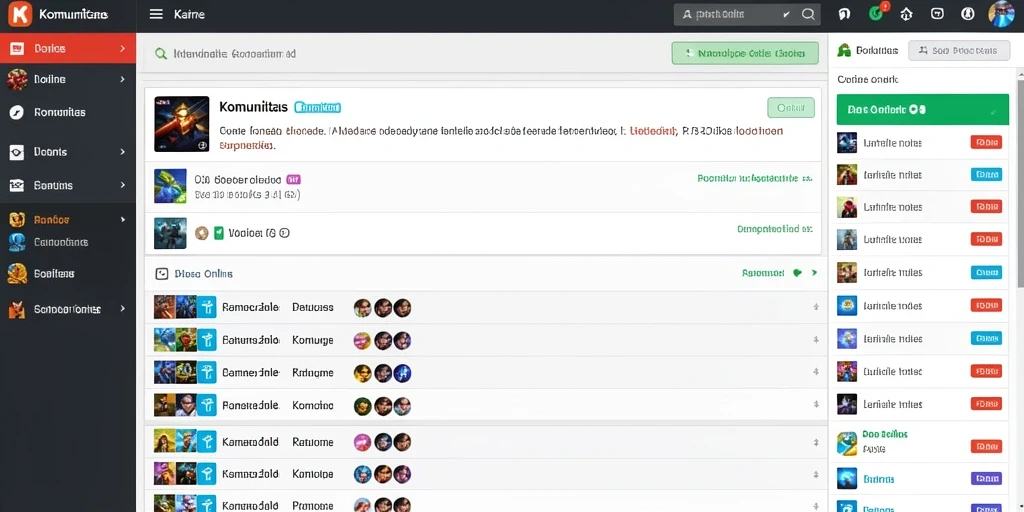
Task: Click the gray Soo Pdoo button
Action: coord(958,50)
